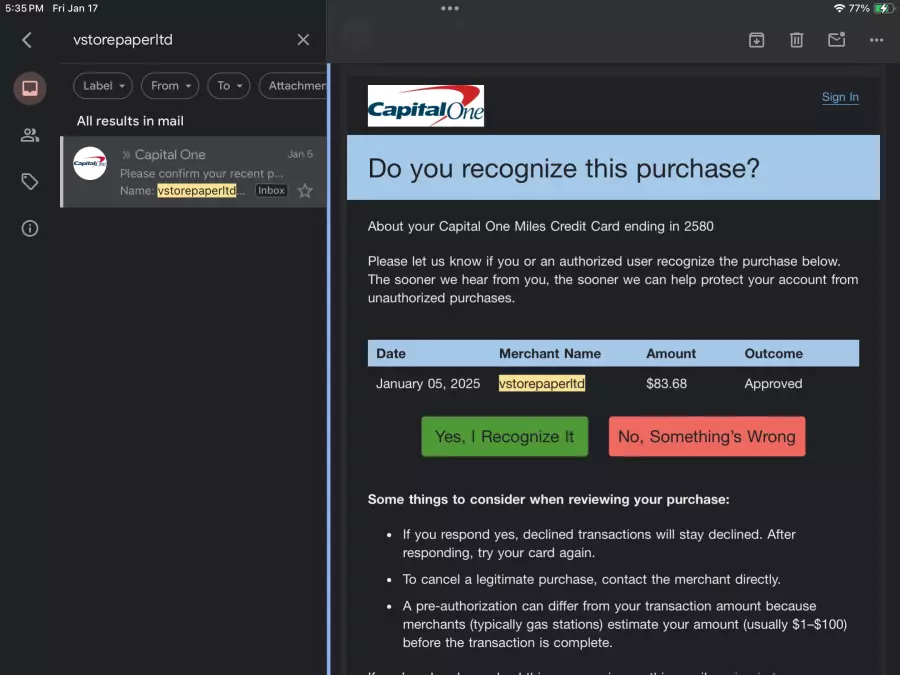Click the Approved outcome cell

pyautogui.click(x=773, y=383)
